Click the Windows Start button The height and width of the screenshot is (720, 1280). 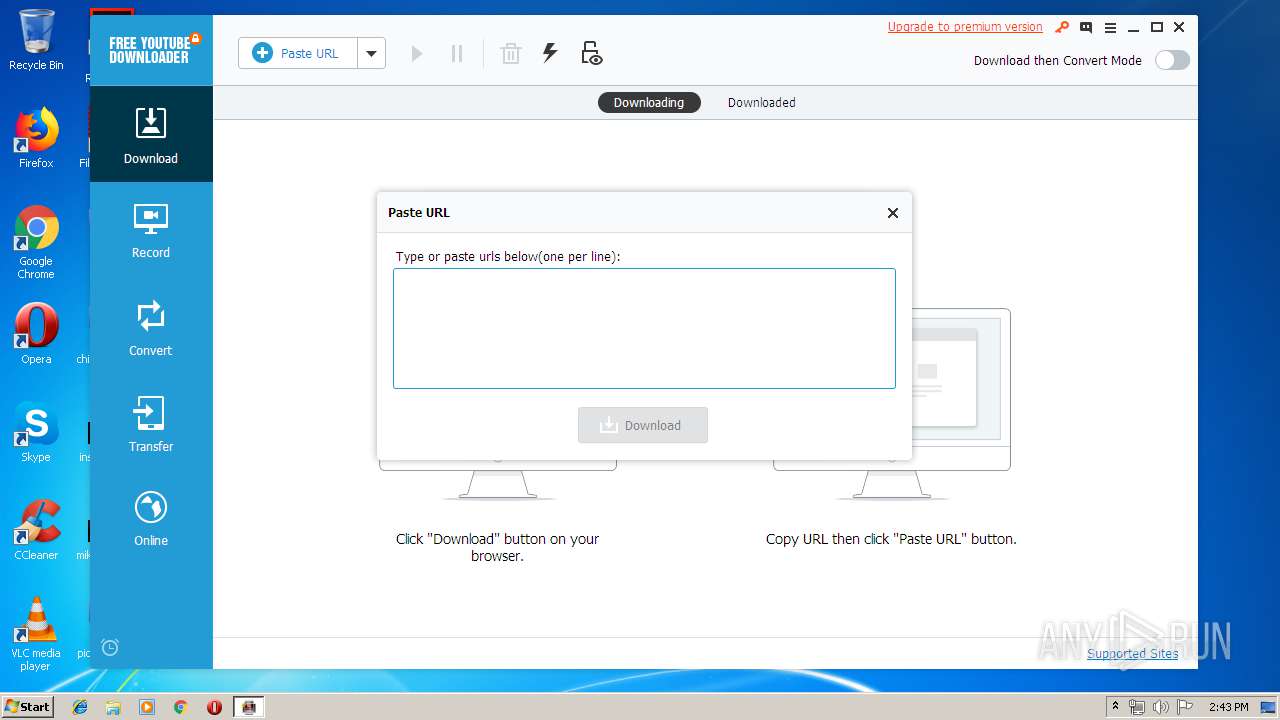27,706
